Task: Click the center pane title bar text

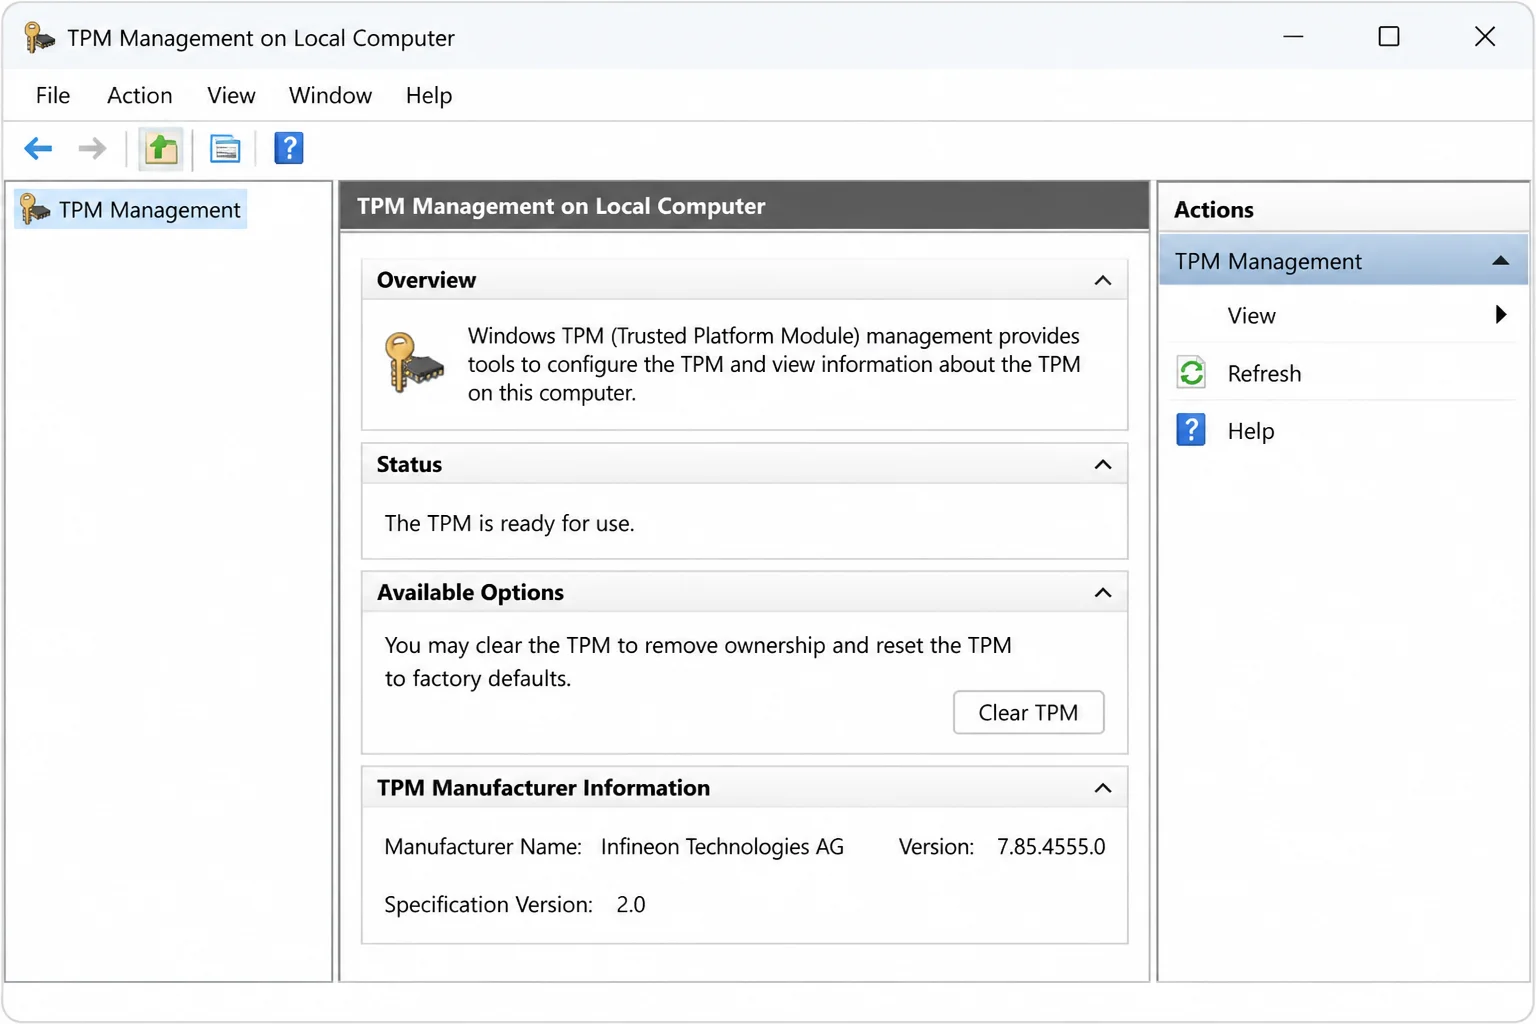Action: pyautogui.click(x=561, y=206)
